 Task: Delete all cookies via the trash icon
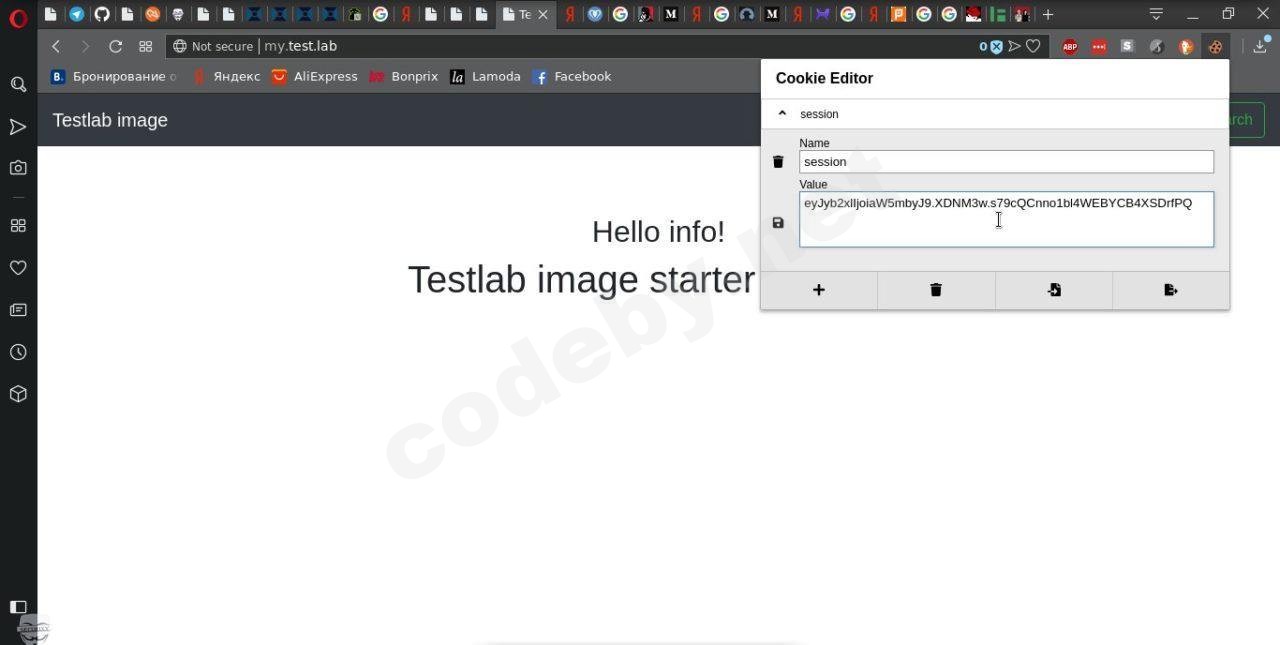935,289
